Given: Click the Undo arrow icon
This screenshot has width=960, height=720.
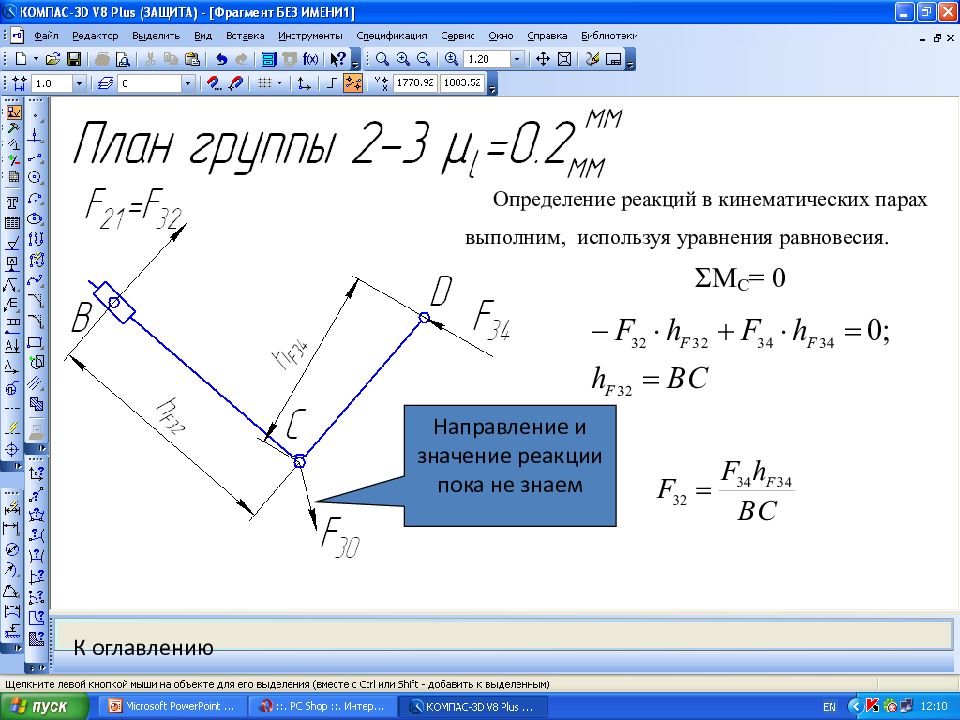Looking at the screenshot, I should click(x=221, y=59).
